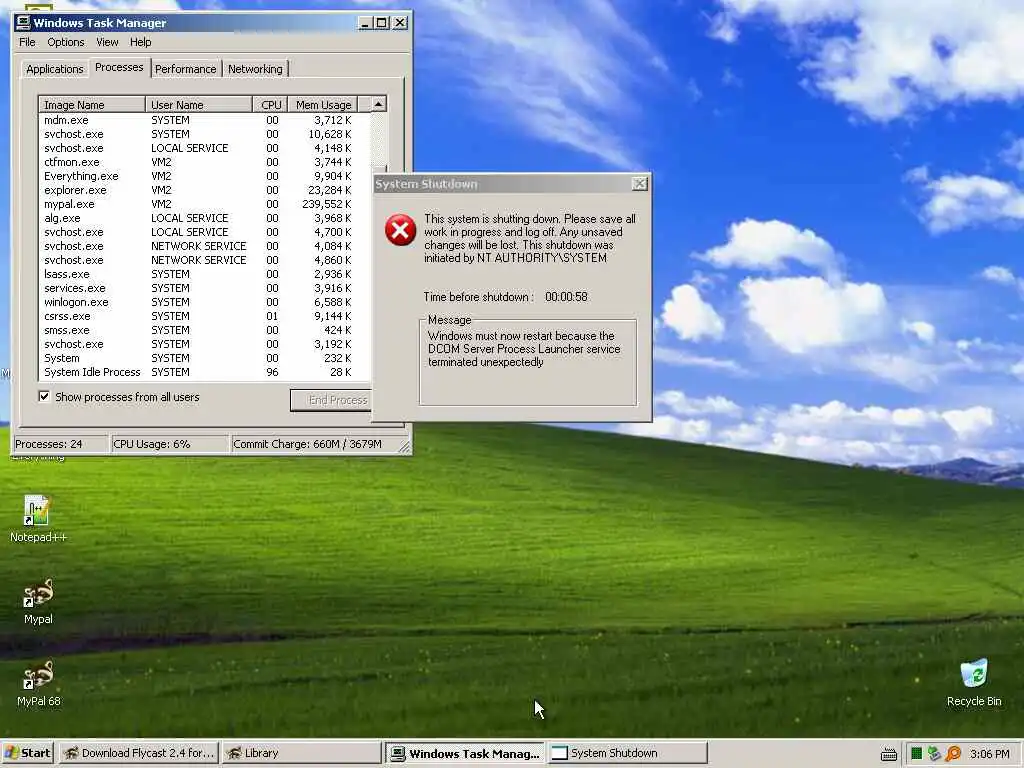Sort by Image Name column header
This screenshot has width=1024, height=768.
coord(92,104)
